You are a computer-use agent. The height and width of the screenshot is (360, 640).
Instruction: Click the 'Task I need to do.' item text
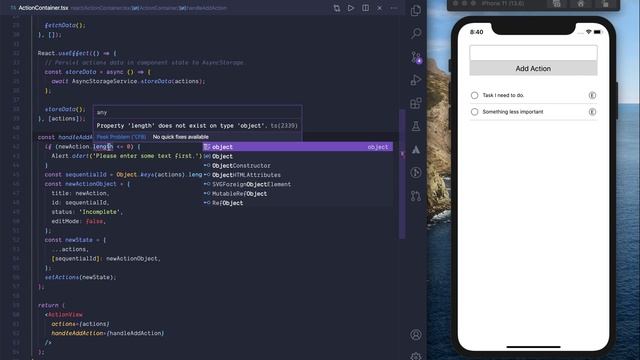[503, 95]
